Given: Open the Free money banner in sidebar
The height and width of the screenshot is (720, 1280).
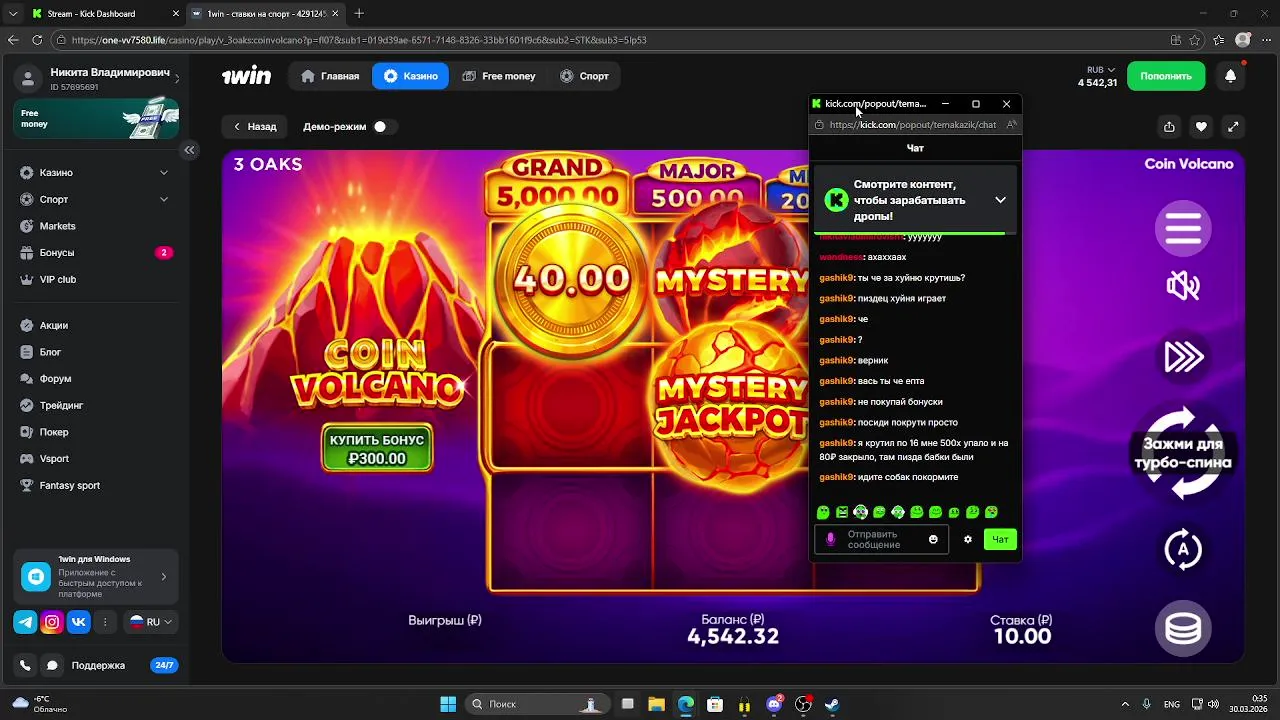Looking at the screenshot, I should coord(96,119).
